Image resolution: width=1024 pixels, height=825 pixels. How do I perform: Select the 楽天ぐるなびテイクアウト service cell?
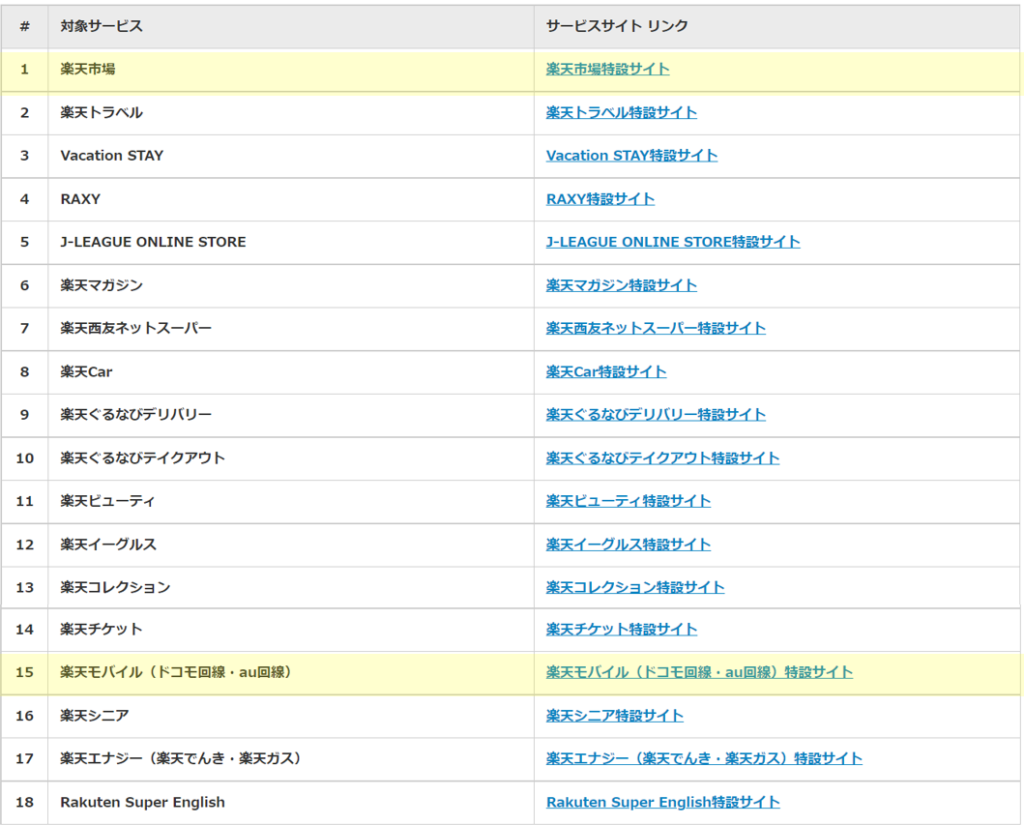click(x=291, y=459)
